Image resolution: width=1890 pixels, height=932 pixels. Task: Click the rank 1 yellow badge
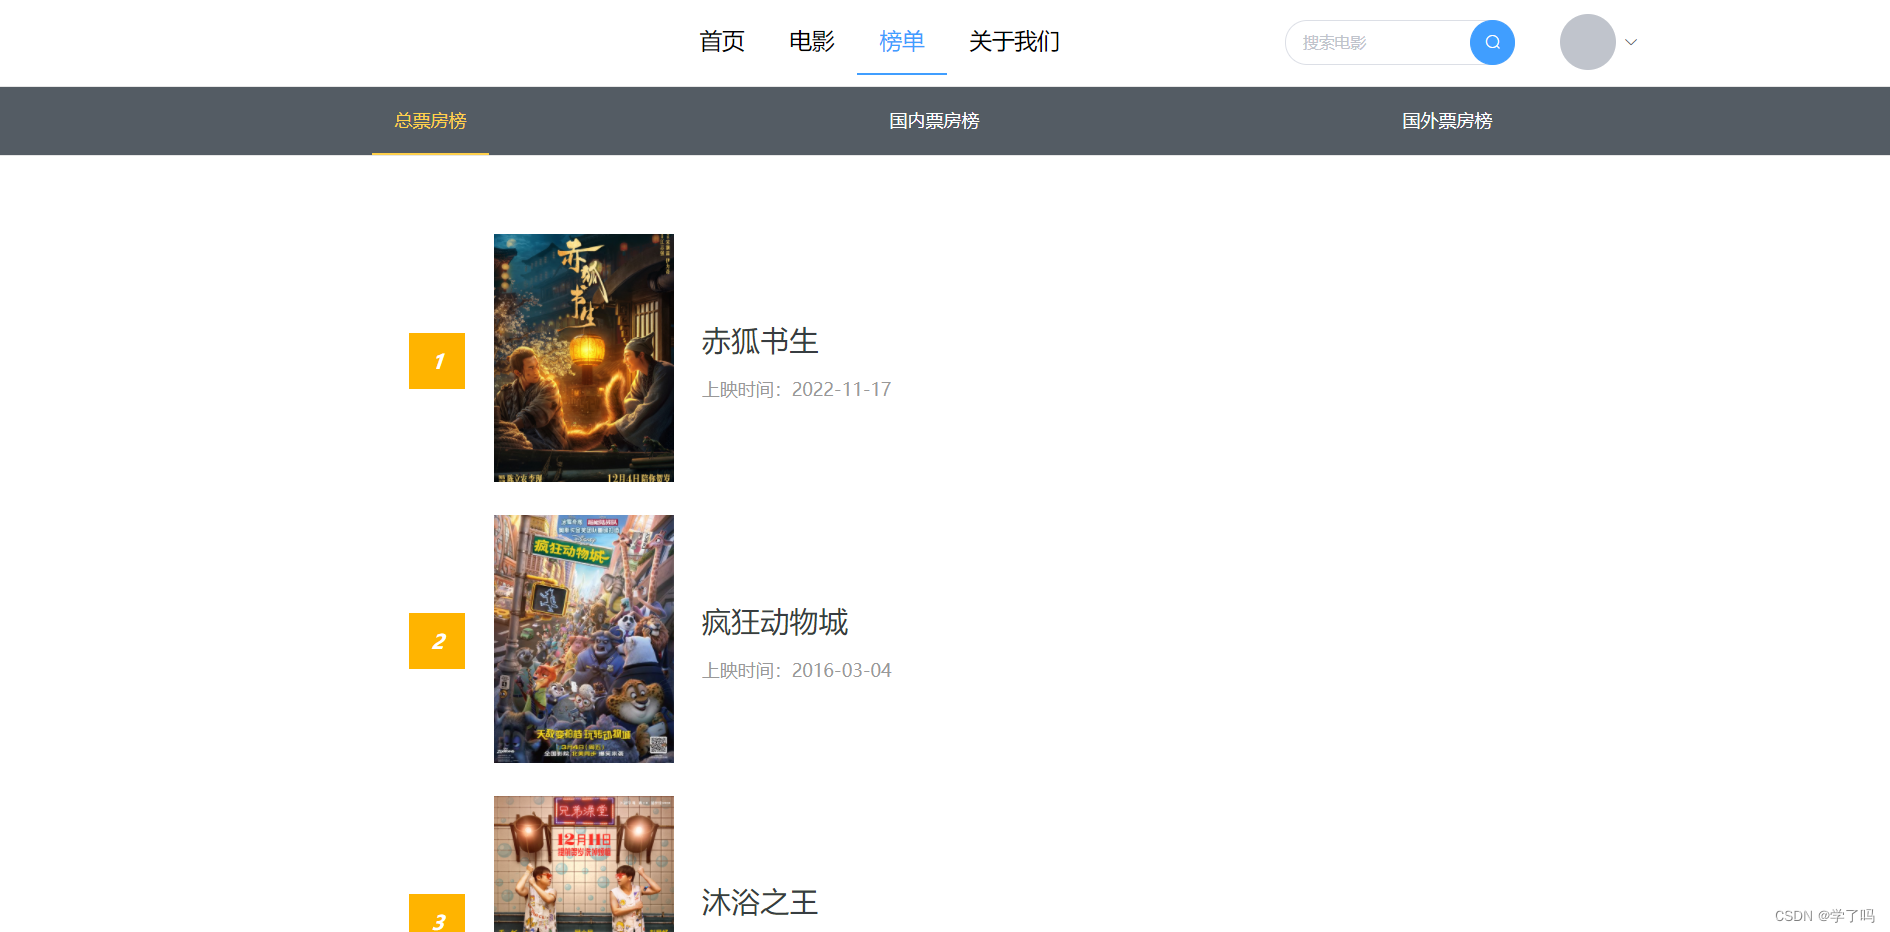coord(437,361)
